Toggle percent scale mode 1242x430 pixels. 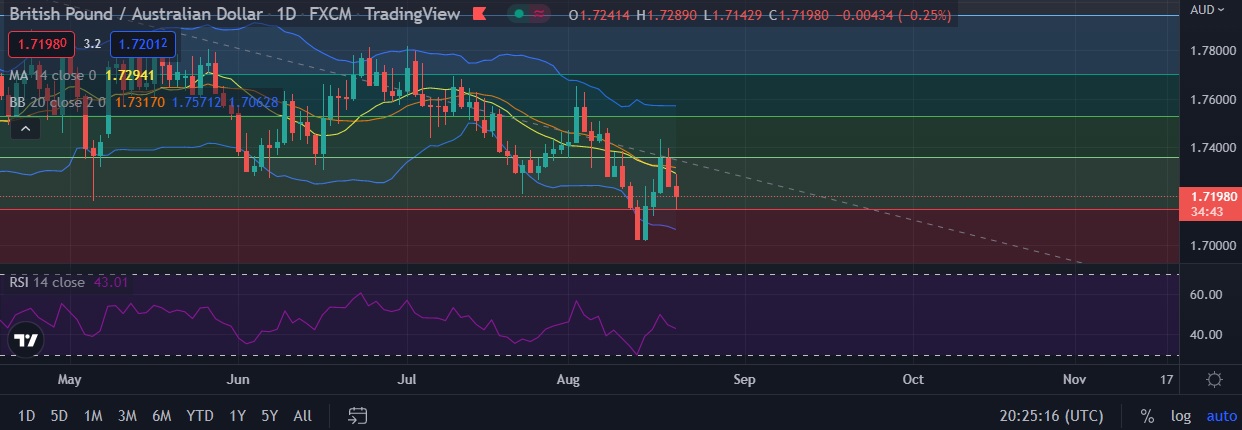(x=1146, y=416)
